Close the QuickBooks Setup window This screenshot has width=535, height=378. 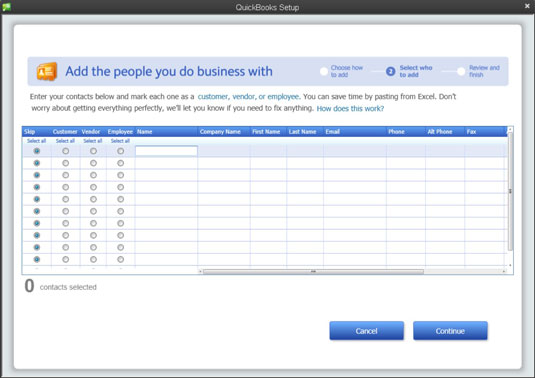(x=527, y=6)
